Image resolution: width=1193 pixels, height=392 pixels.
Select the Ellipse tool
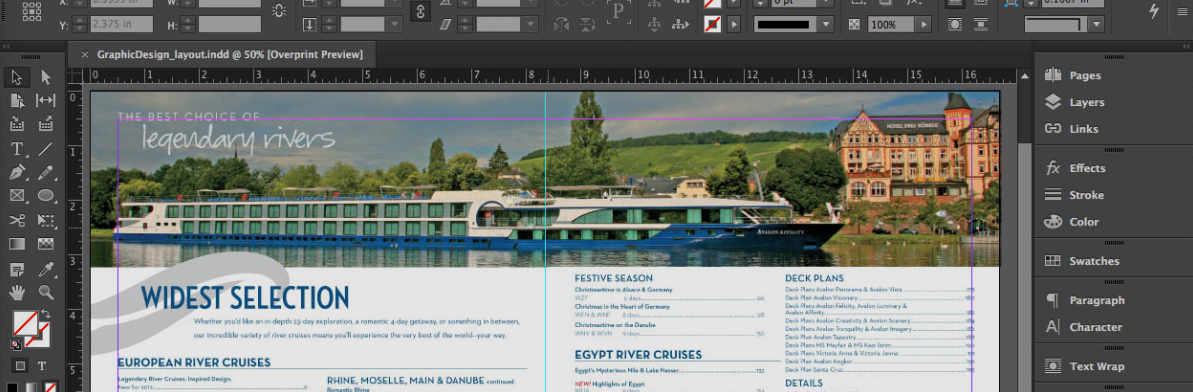click(46, 196)
